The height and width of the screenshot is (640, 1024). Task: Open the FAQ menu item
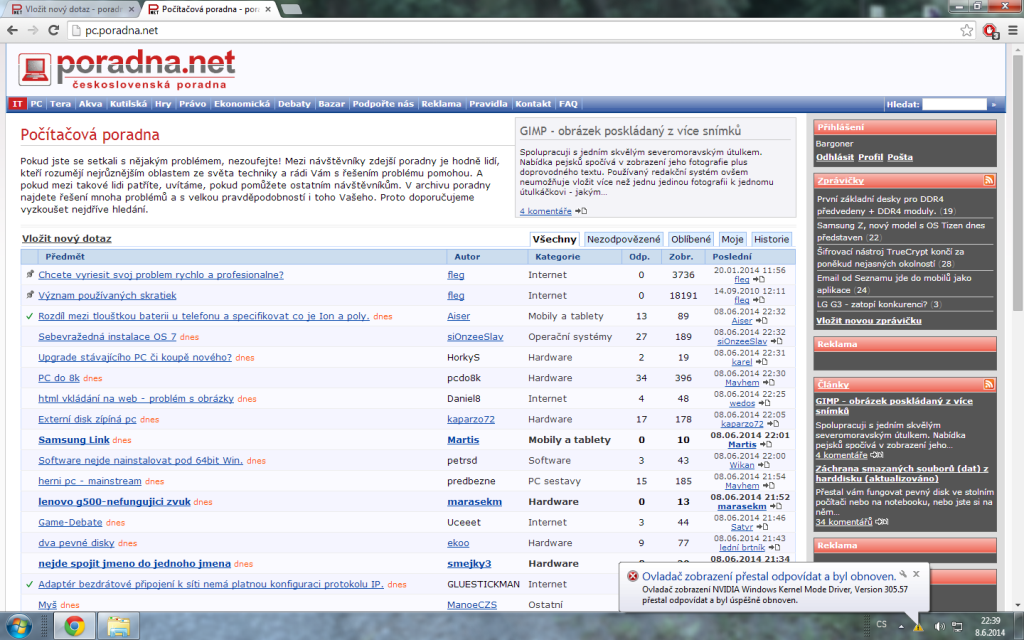tap(568, 104)
